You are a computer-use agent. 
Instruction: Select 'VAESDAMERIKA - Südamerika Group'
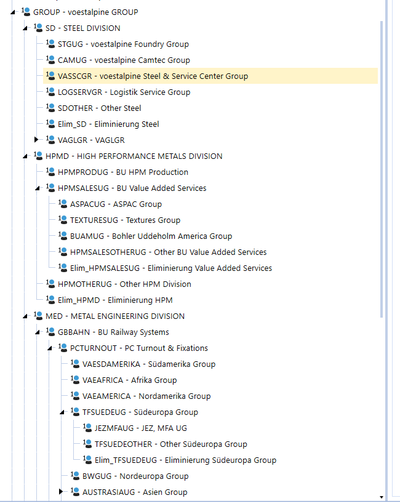[x=149, y=364]
